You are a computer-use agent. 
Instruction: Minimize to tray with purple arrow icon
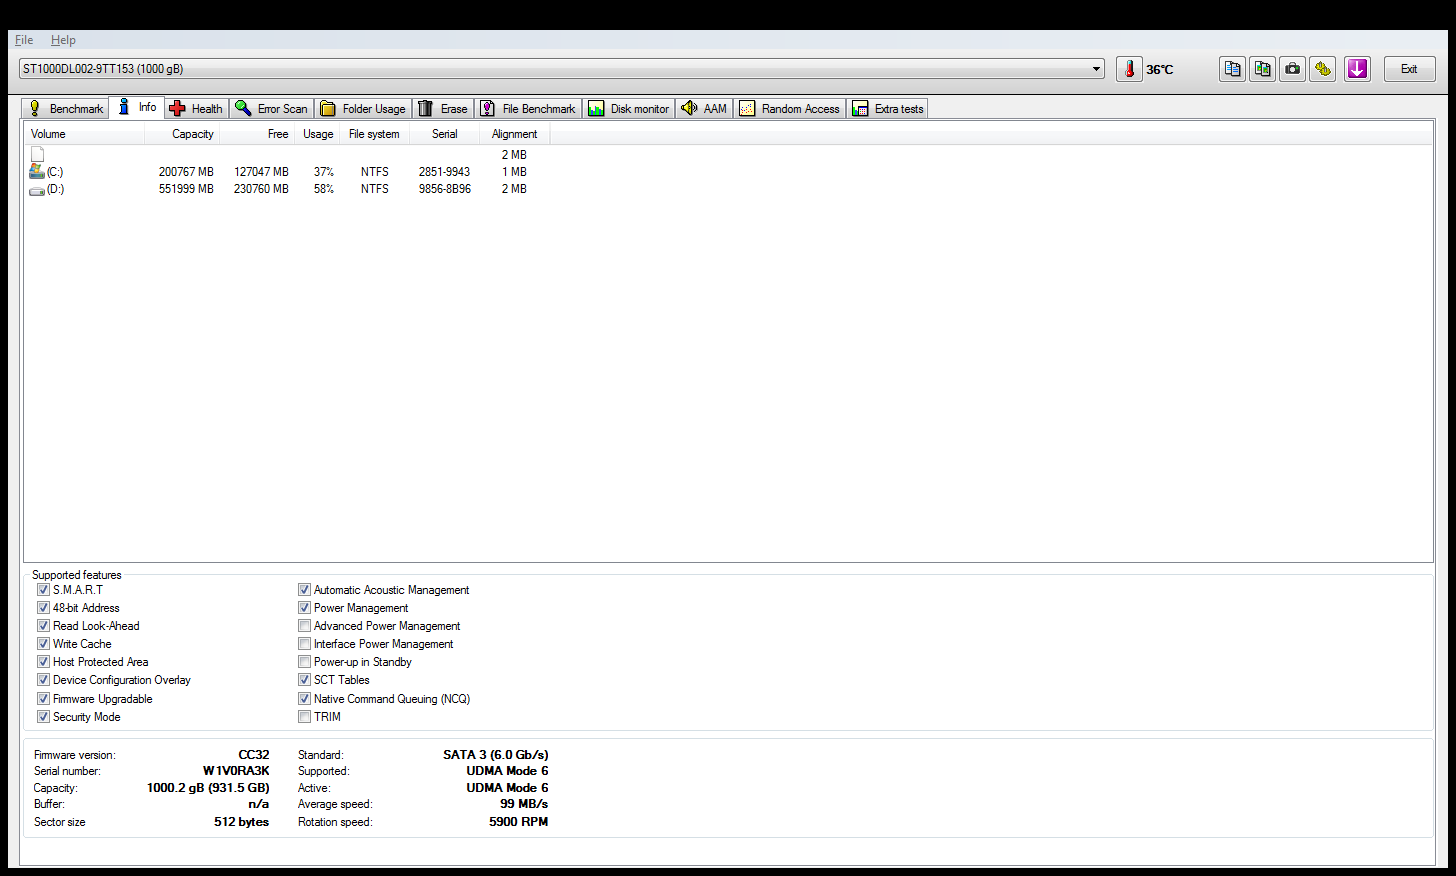tap(1357, 69)
